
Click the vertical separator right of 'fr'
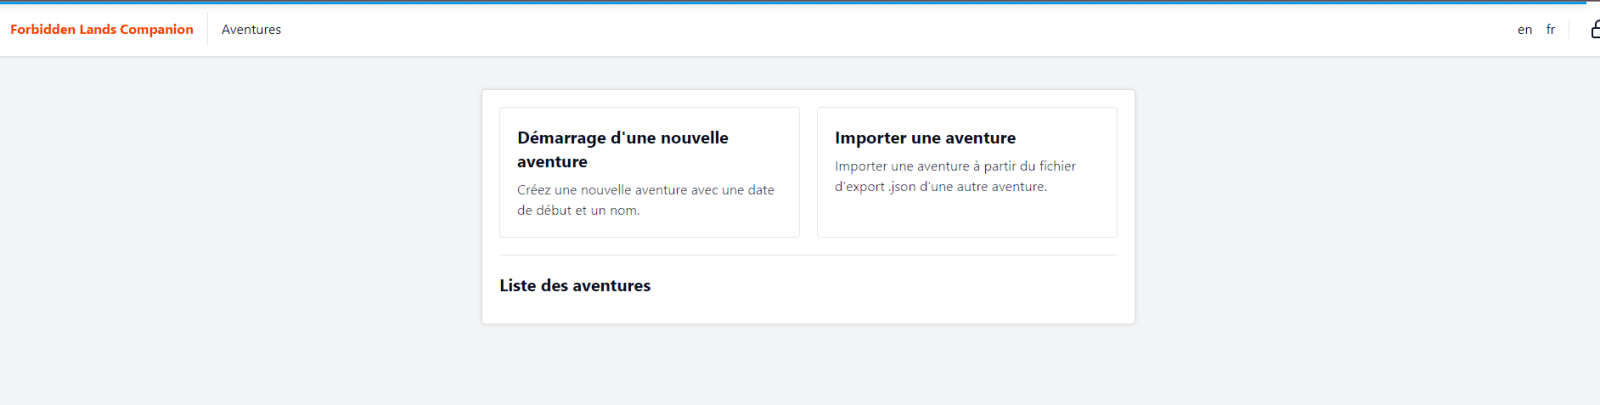pyautogui.click(x=1570, y=30)
